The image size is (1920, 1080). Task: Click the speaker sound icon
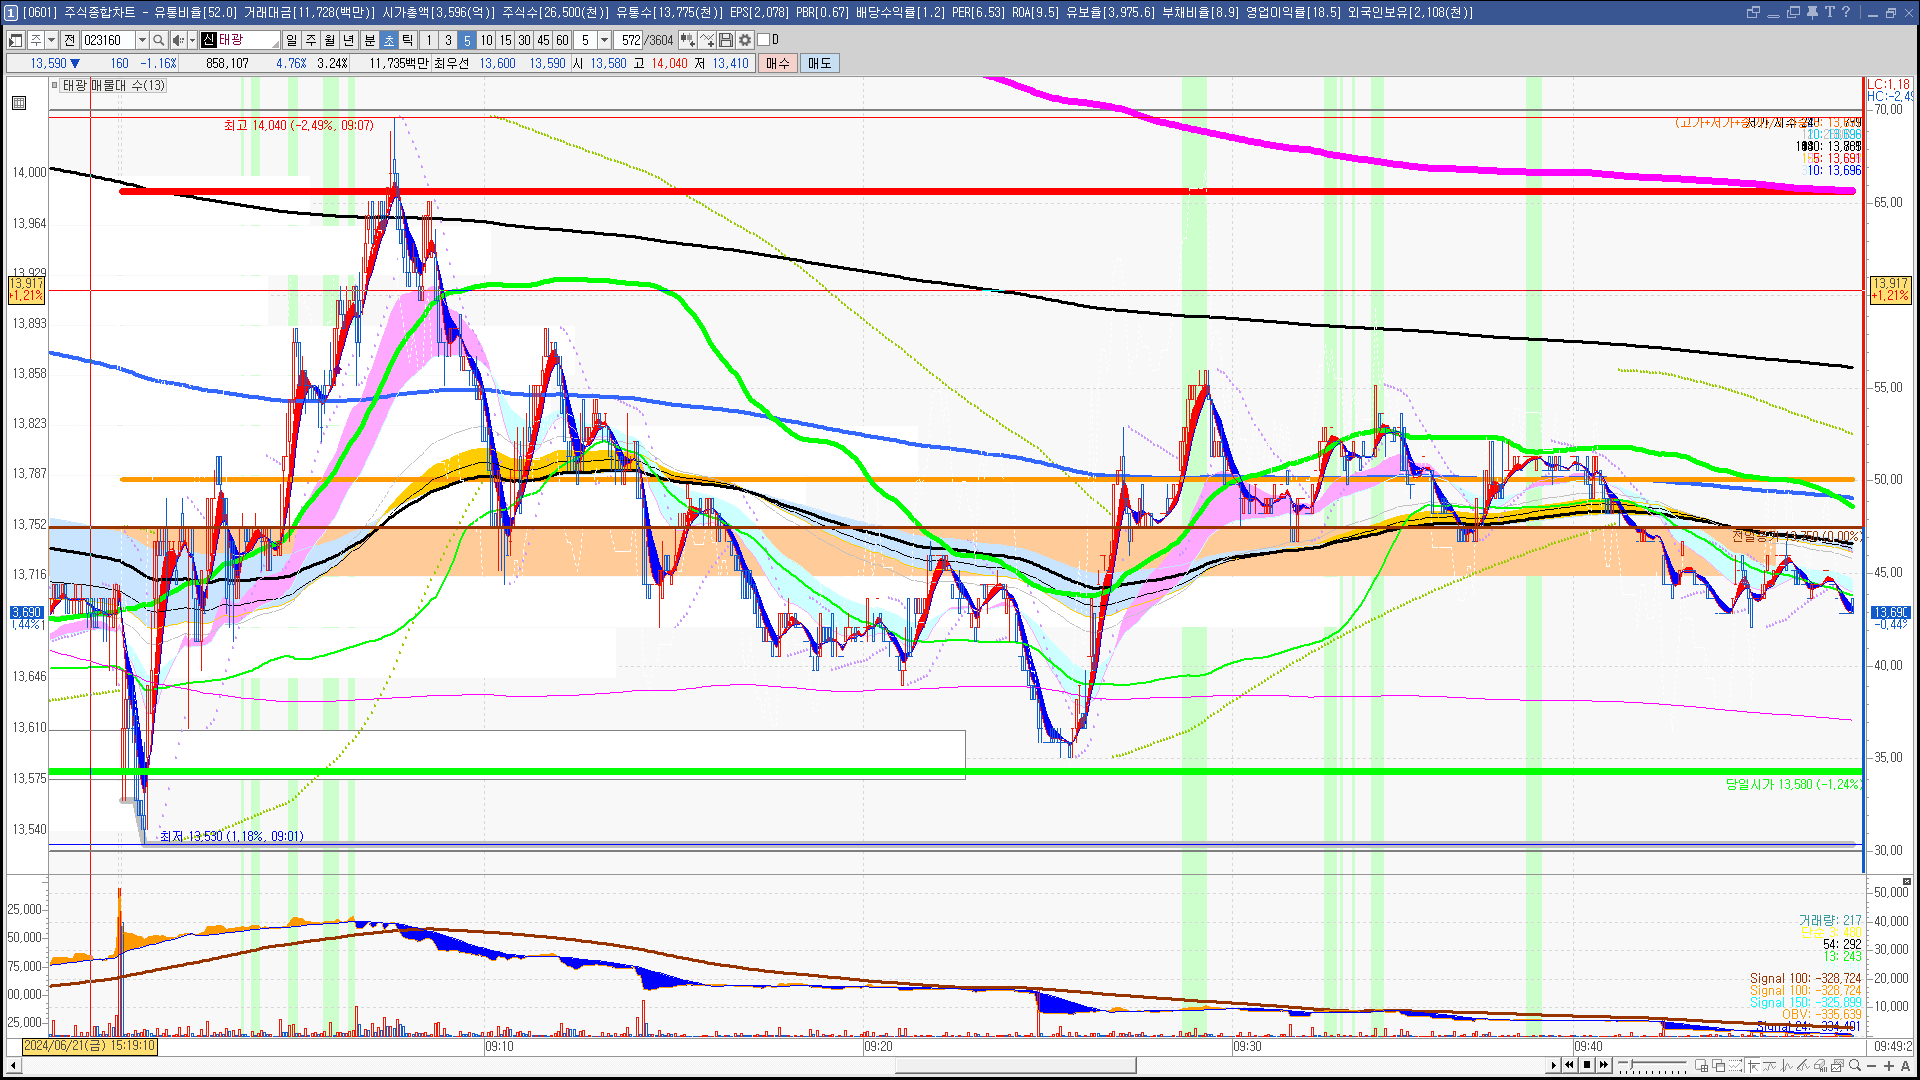pos(177,40)
